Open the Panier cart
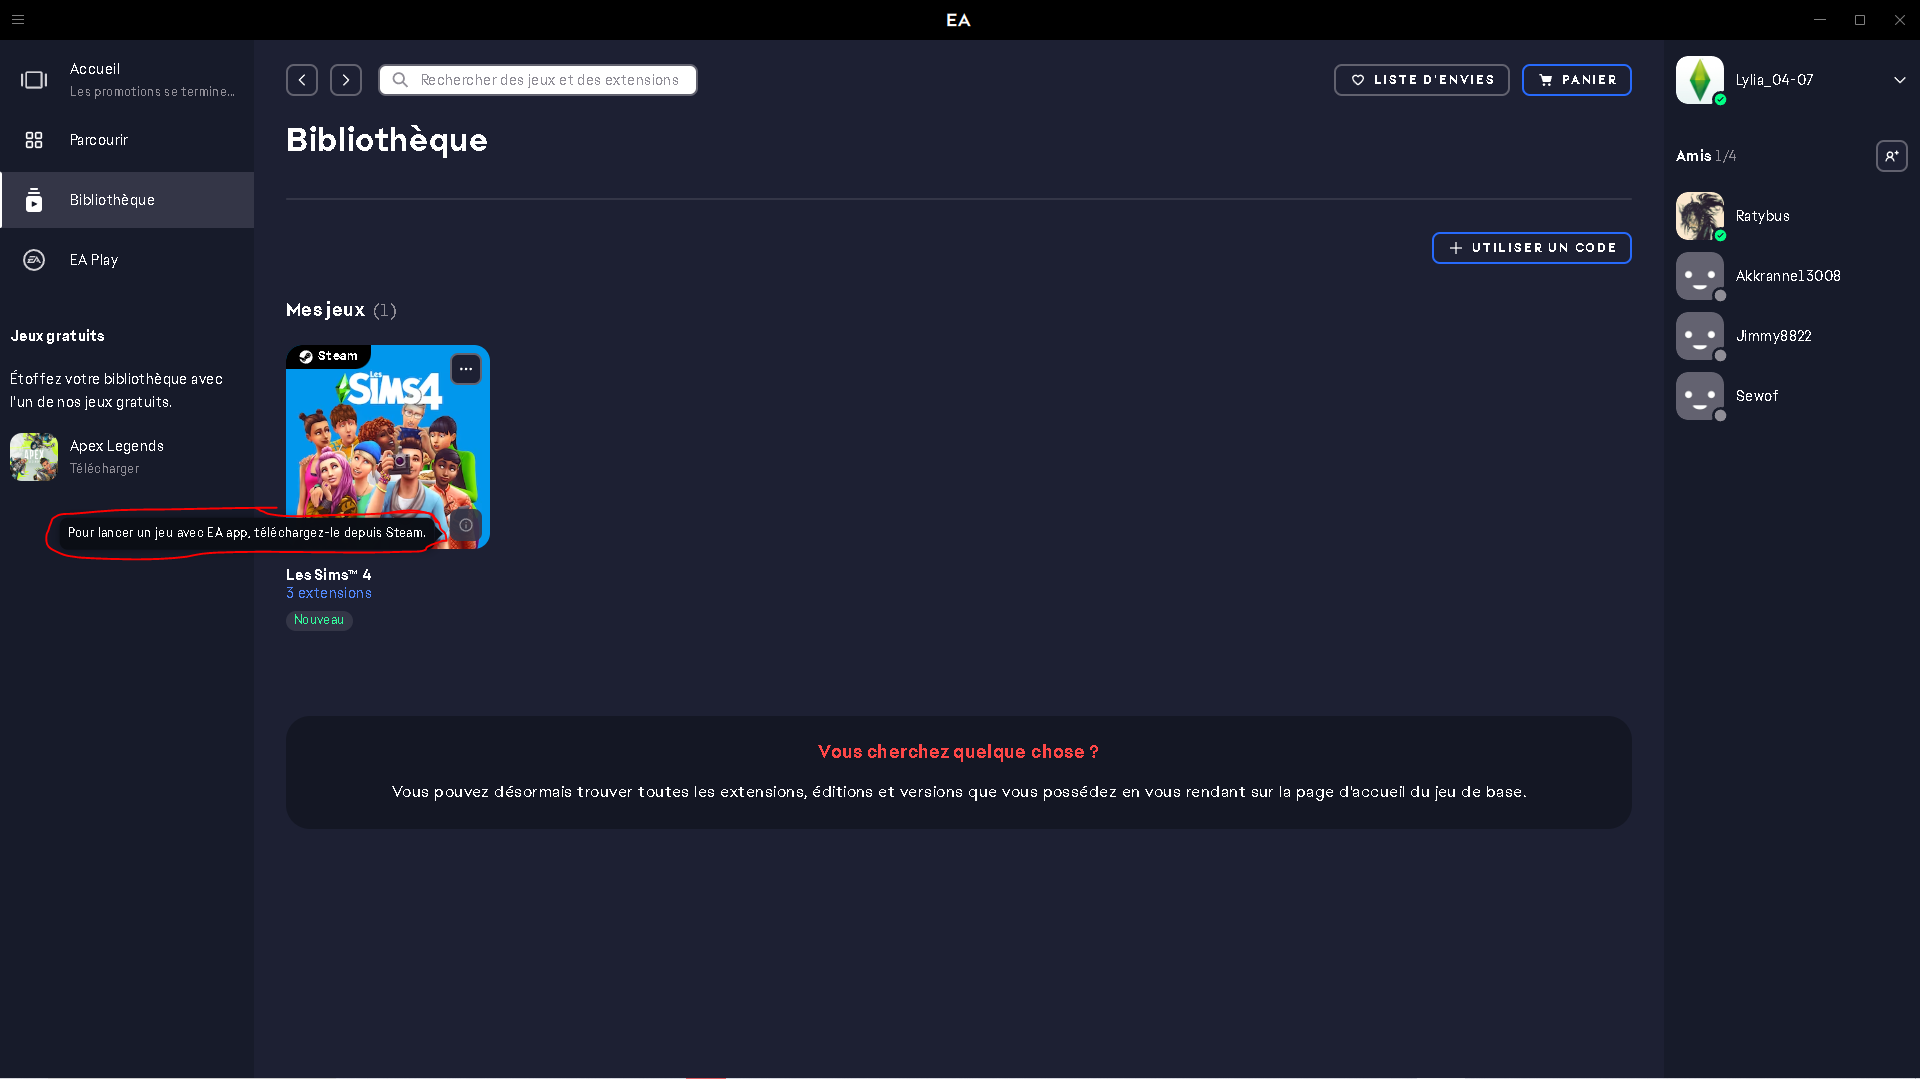Image resolution: width=1920 pixels, height=1079 pixels. click(1577, 80)
